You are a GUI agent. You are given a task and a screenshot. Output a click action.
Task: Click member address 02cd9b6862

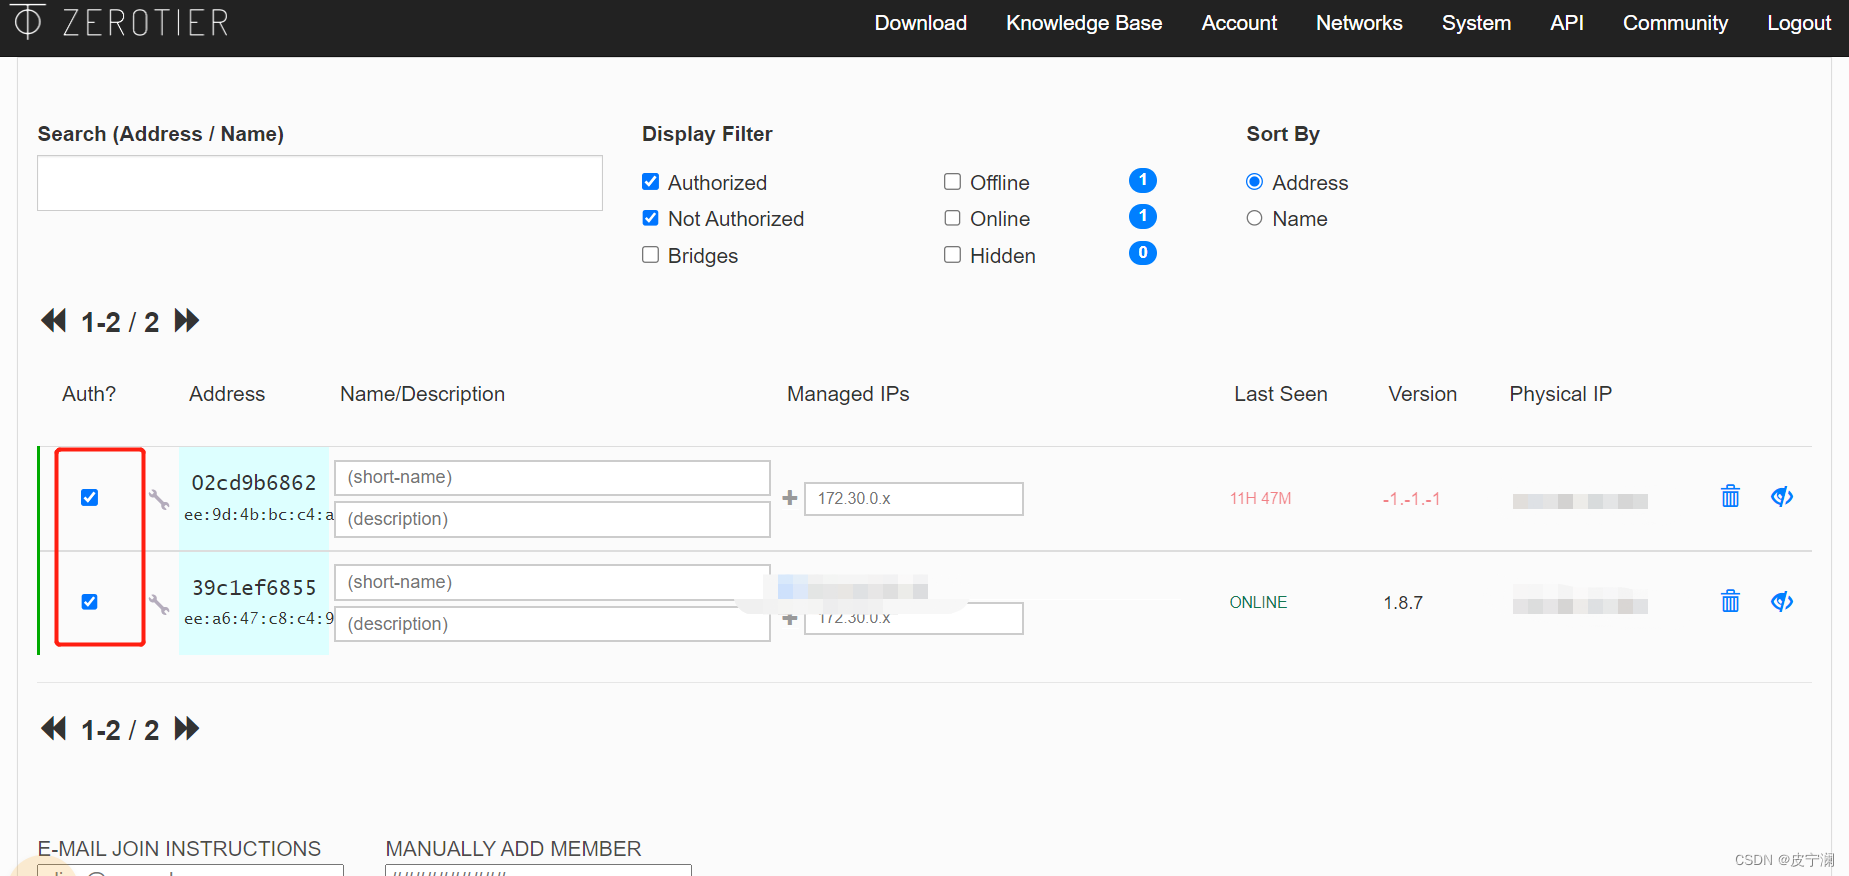(254, 483)
